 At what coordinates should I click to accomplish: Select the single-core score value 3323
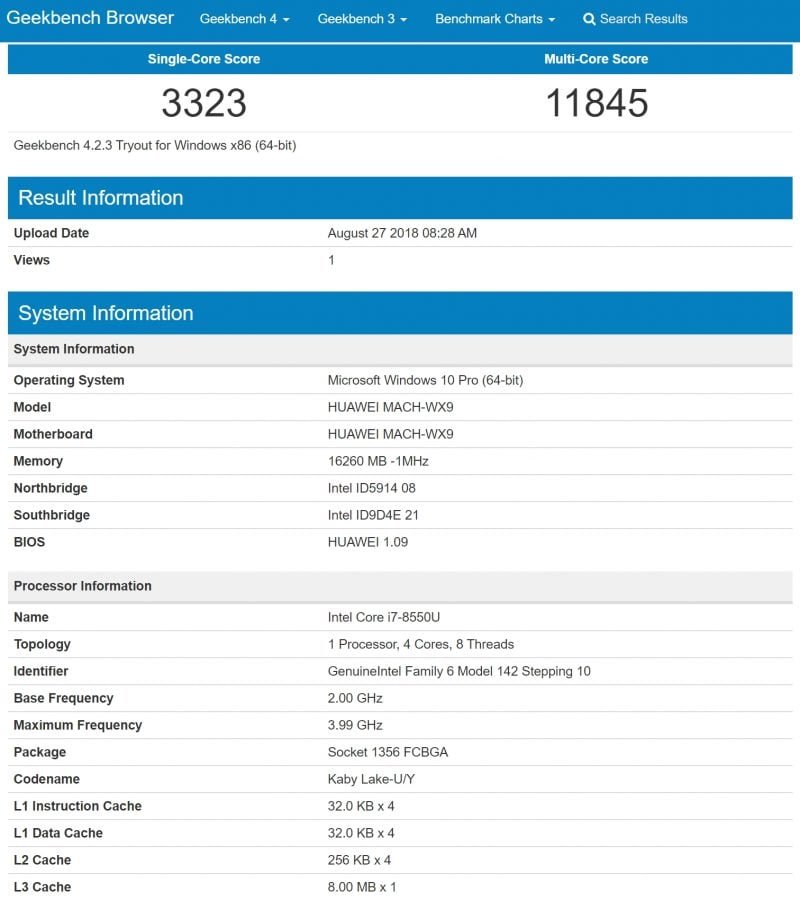[204, 103]
